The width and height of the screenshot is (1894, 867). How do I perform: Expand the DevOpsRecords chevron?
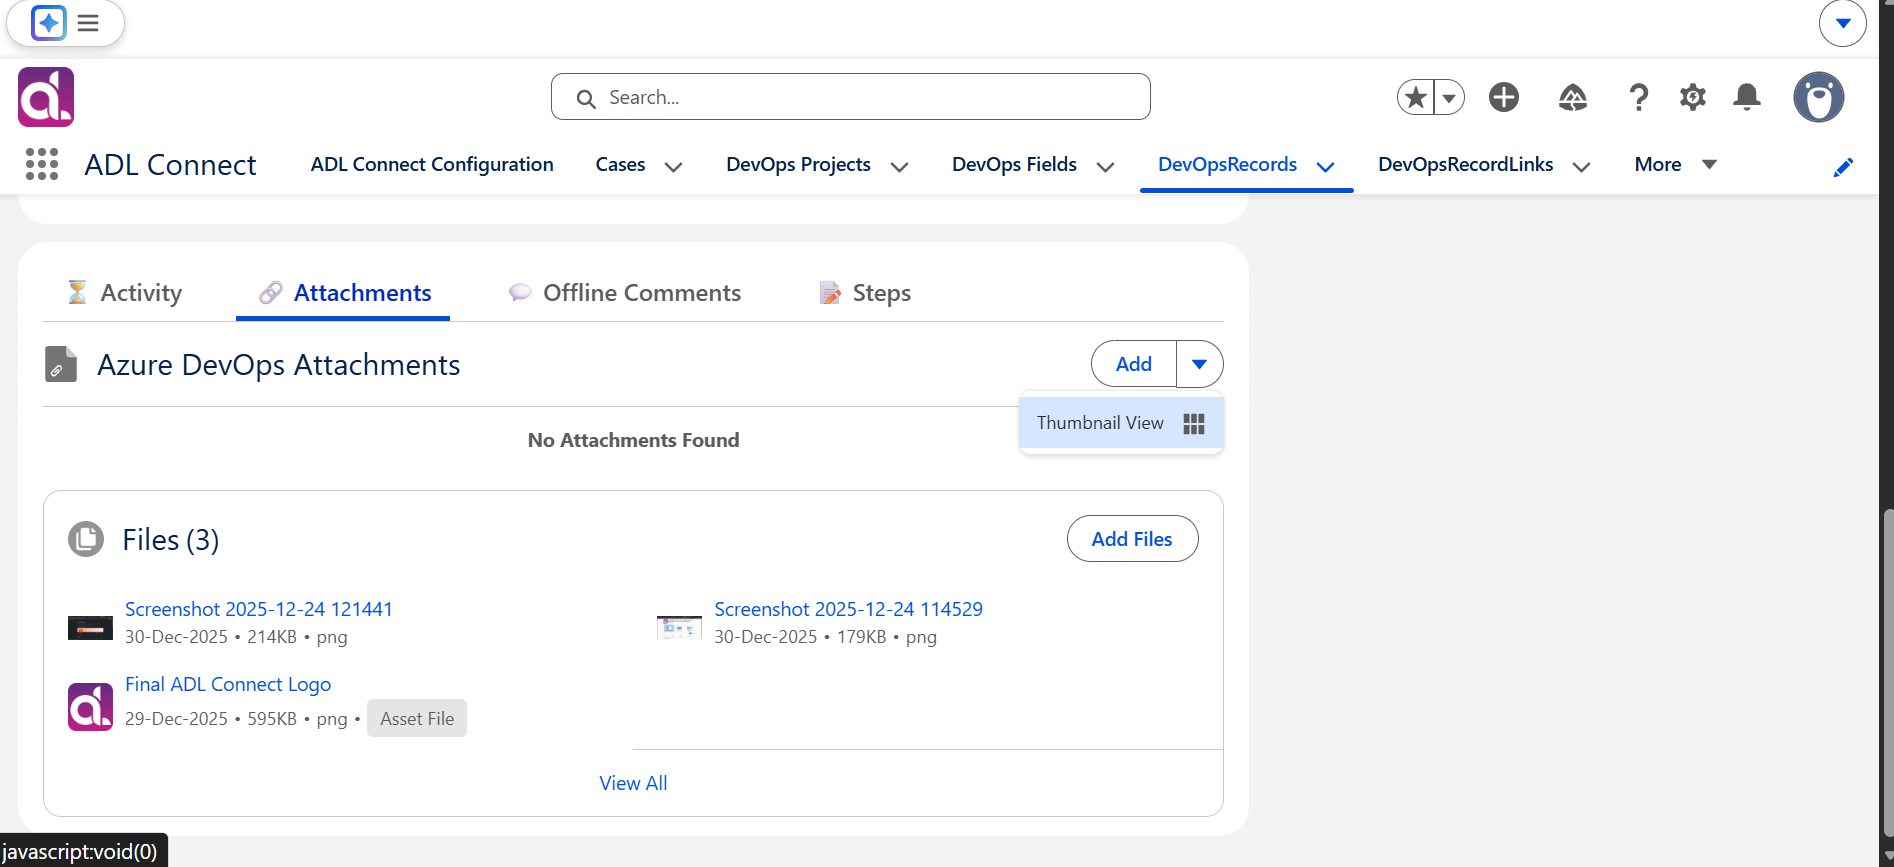tap(1325, 166)
